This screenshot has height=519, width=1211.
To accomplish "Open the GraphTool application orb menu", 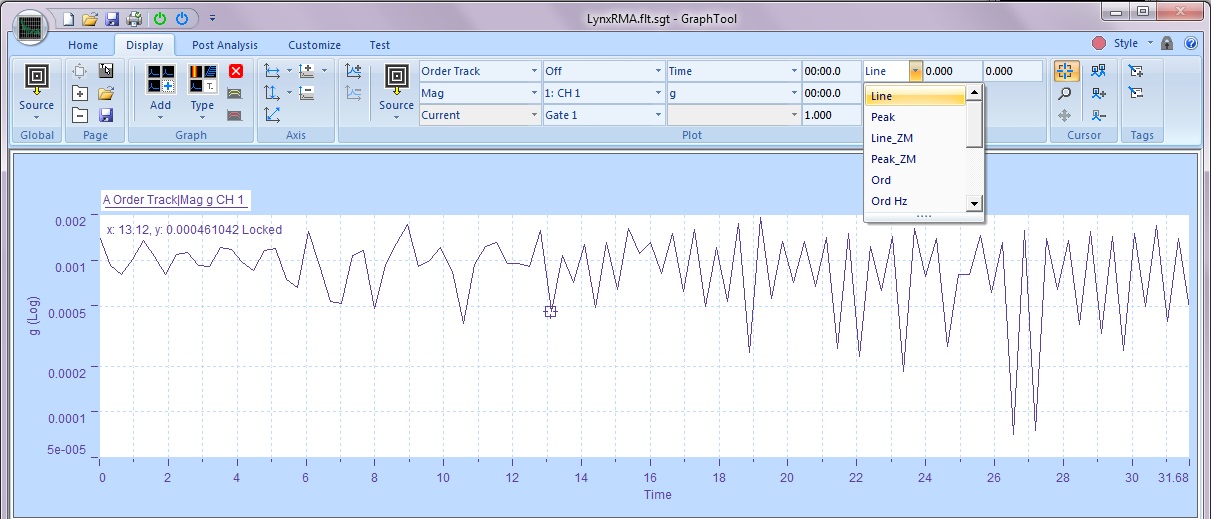I will click(x=32, y=27).
